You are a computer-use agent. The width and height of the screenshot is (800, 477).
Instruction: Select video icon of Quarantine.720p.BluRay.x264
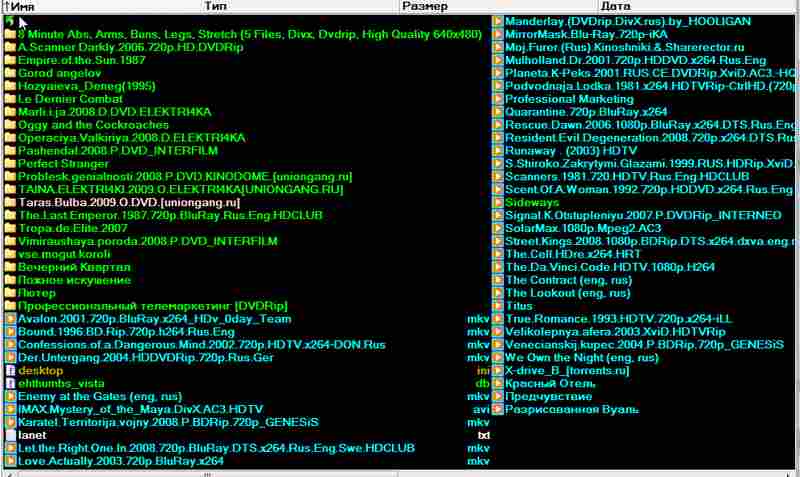point(497,112)
